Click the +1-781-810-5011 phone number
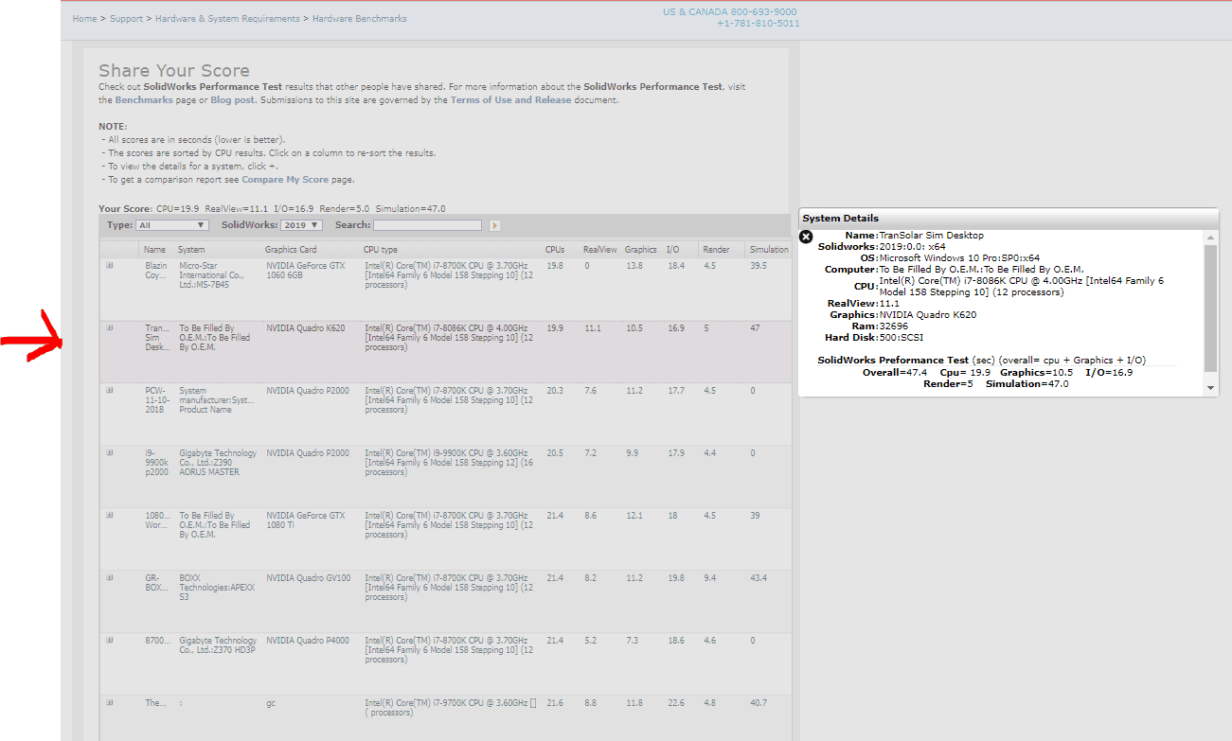Screen dimensions: 1232x741 (x=758, y=23)
